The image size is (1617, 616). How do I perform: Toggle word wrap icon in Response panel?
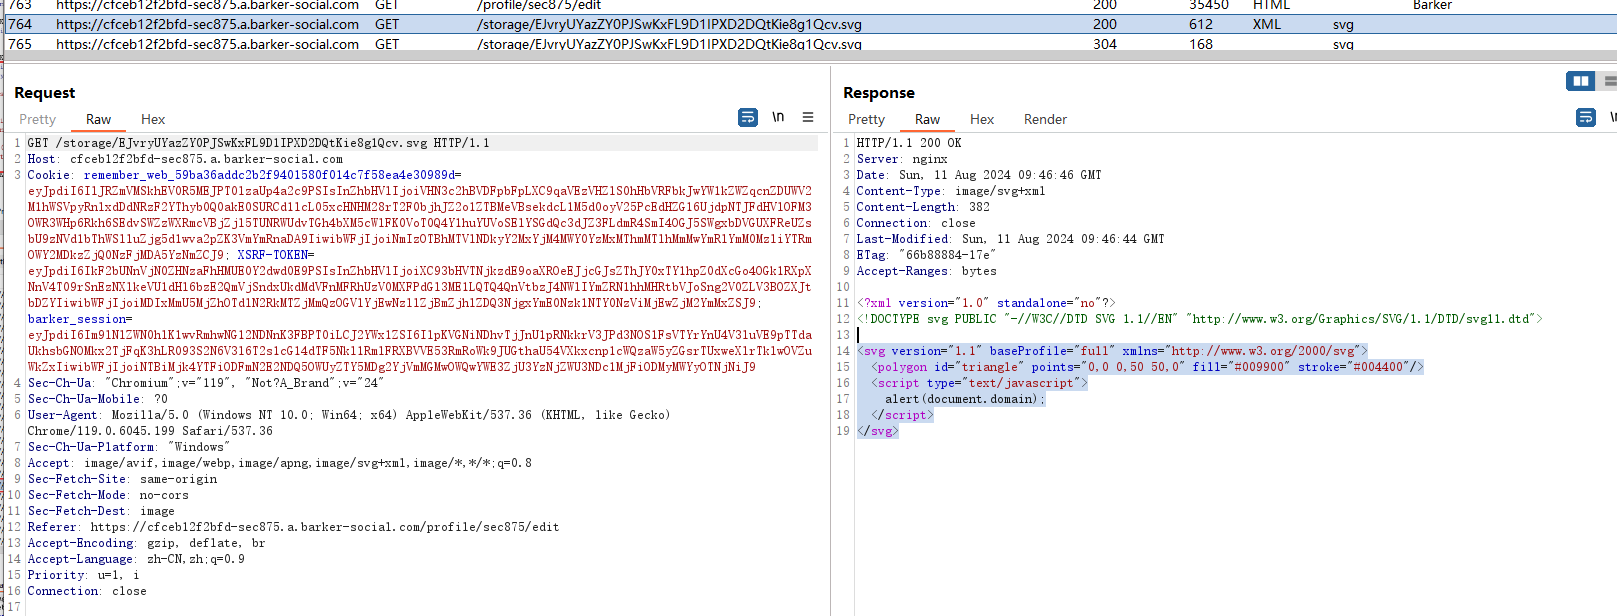pos(1586,118)
